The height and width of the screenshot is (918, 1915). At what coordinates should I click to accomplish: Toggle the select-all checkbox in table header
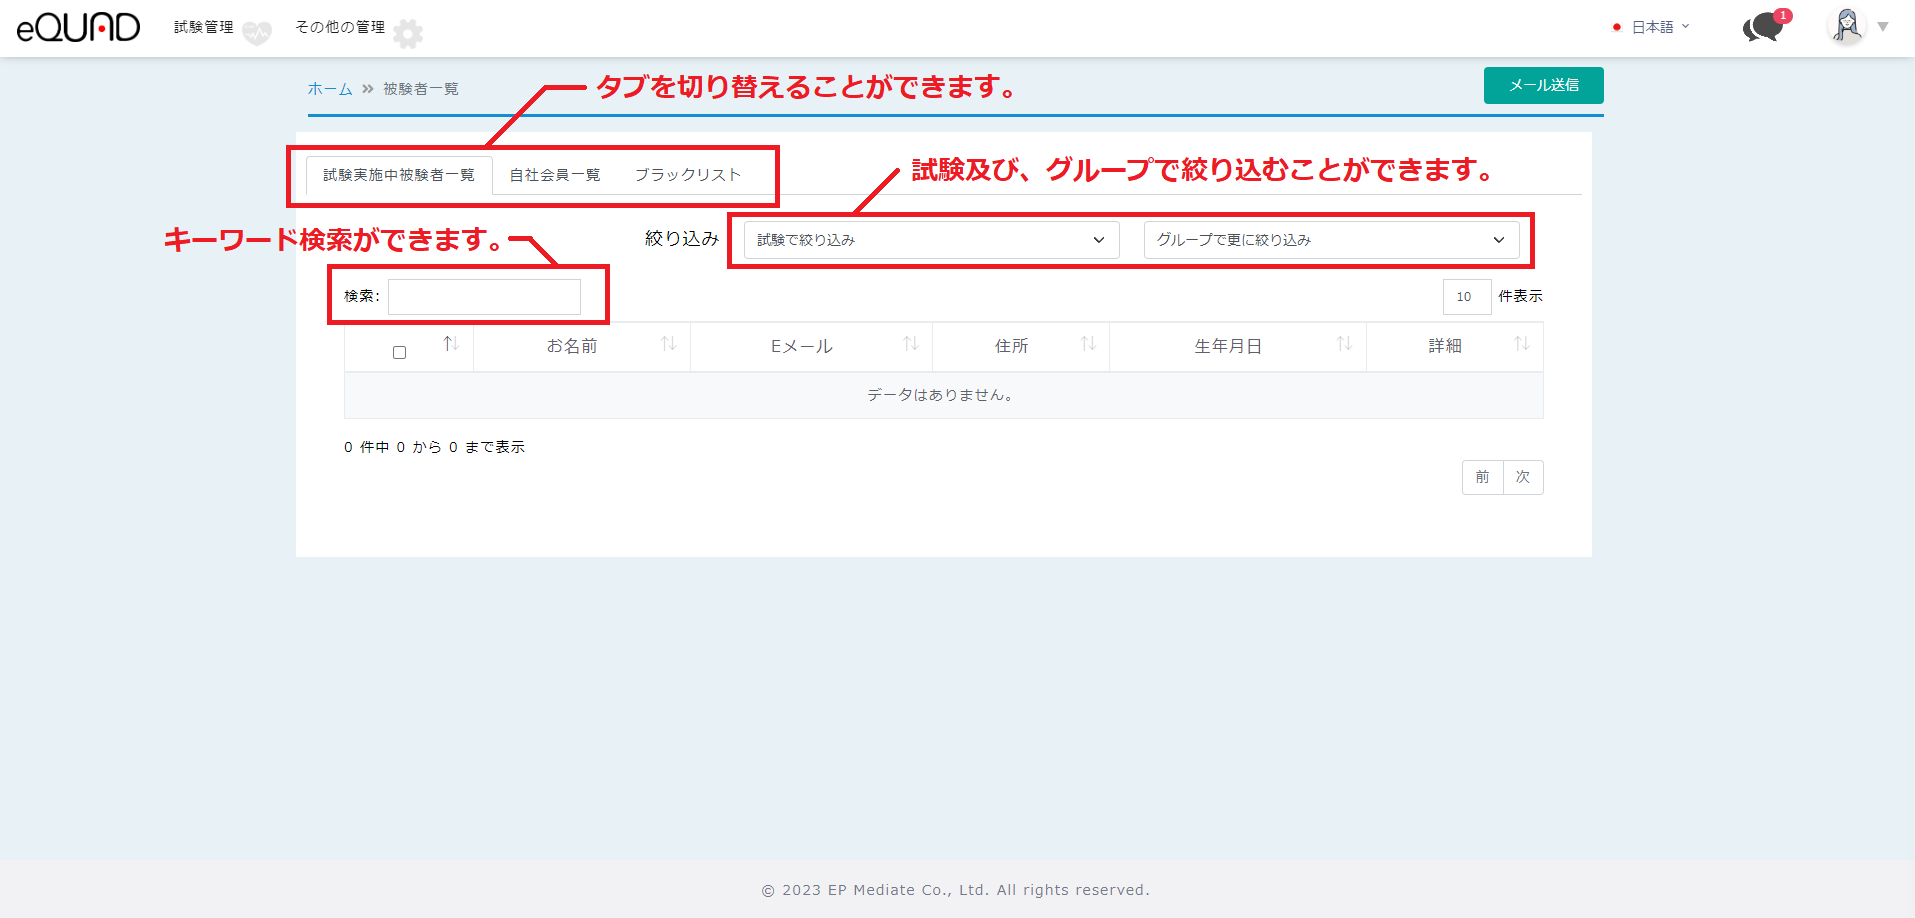tap(399, 352)
